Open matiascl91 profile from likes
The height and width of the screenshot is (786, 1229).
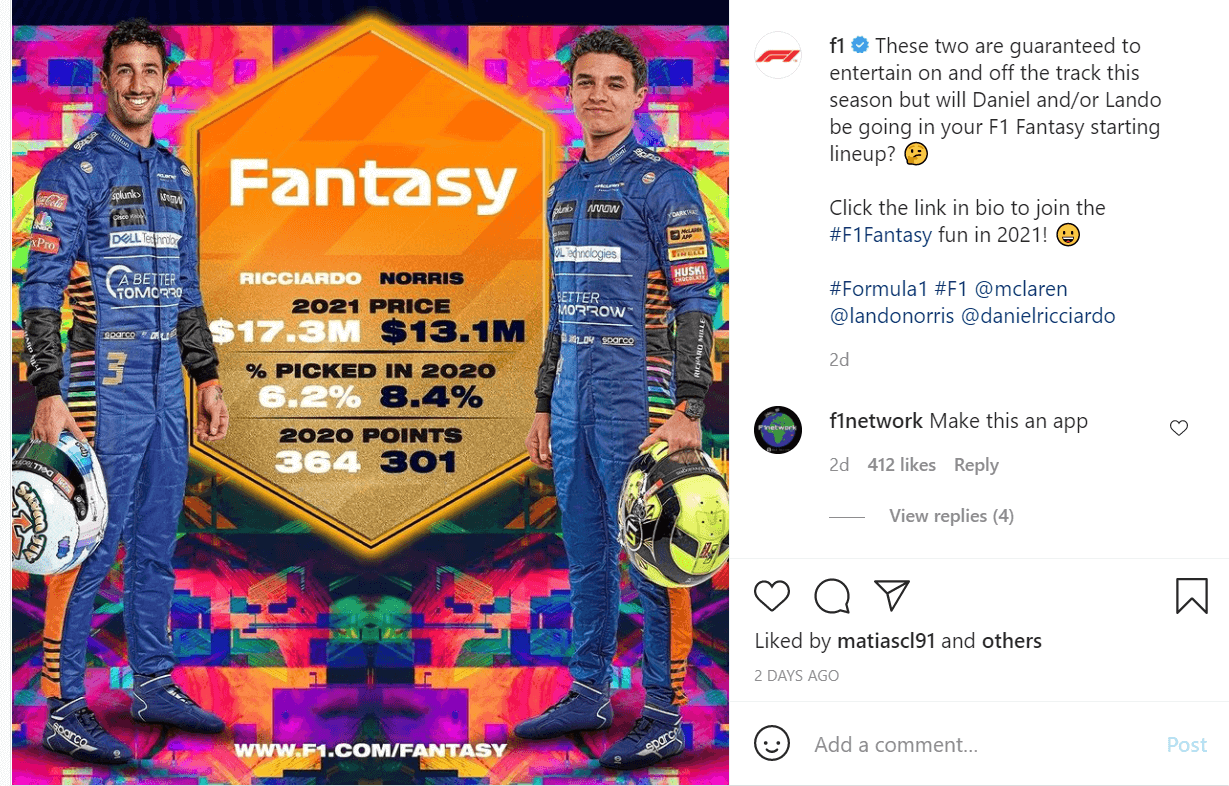pos(885,641)
